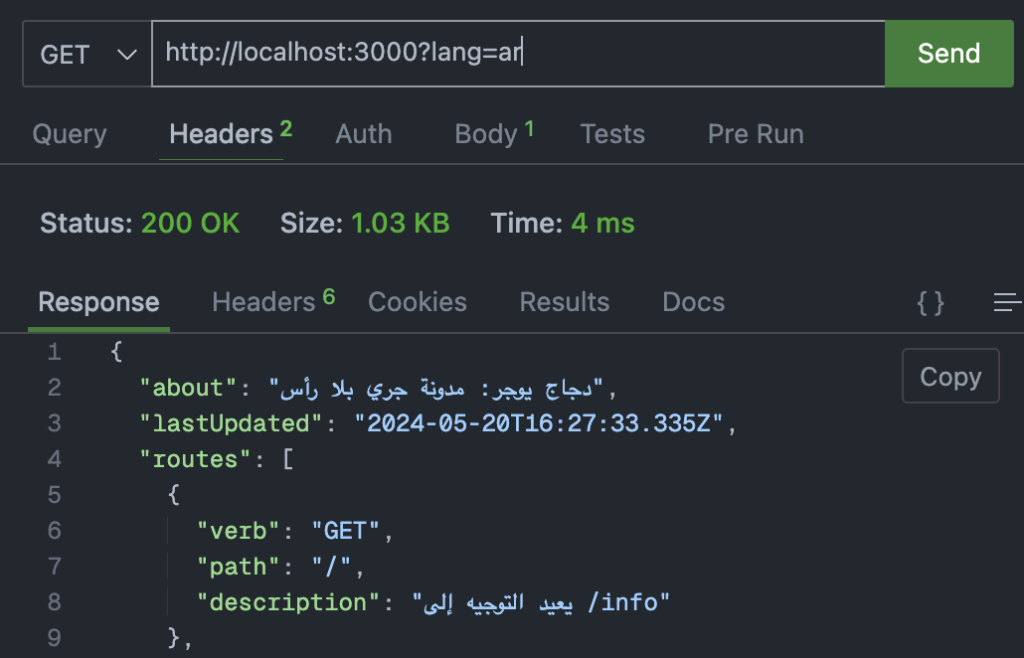Image resolution: width=1024 pixels, height=658 pixels.
Task: Switch to the Query tab
Action: [69, 133]
